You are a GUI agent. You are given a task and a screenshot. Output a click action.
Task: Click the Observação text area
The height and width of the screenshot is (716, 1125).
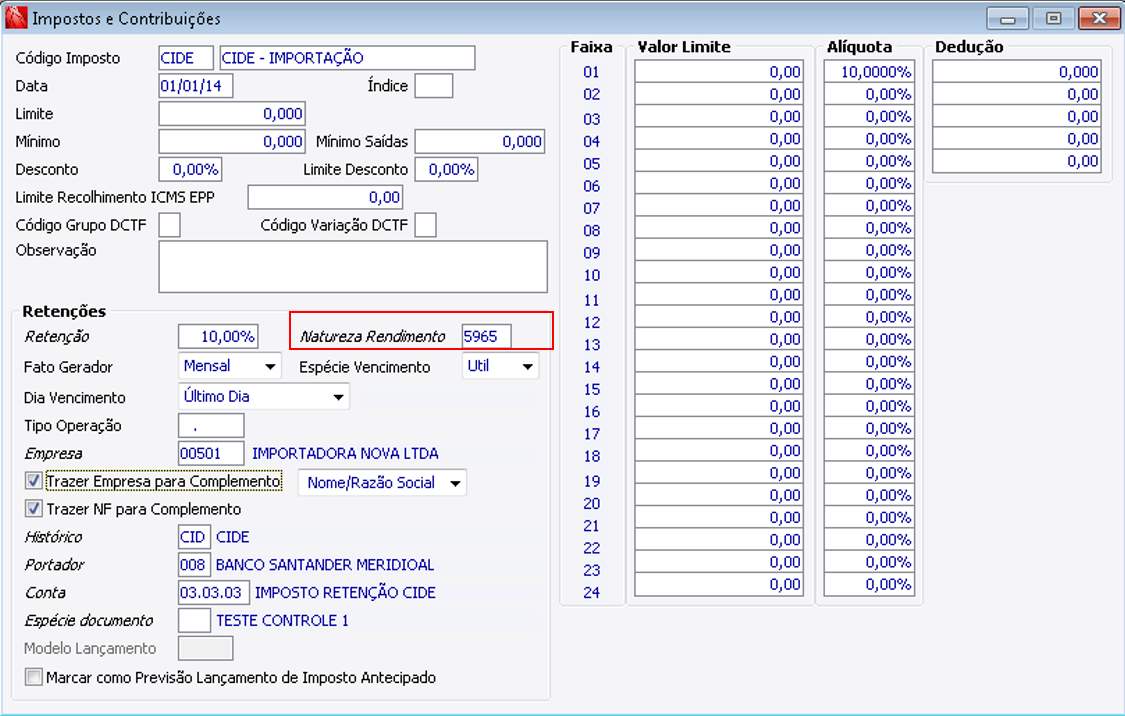[353, 266]
